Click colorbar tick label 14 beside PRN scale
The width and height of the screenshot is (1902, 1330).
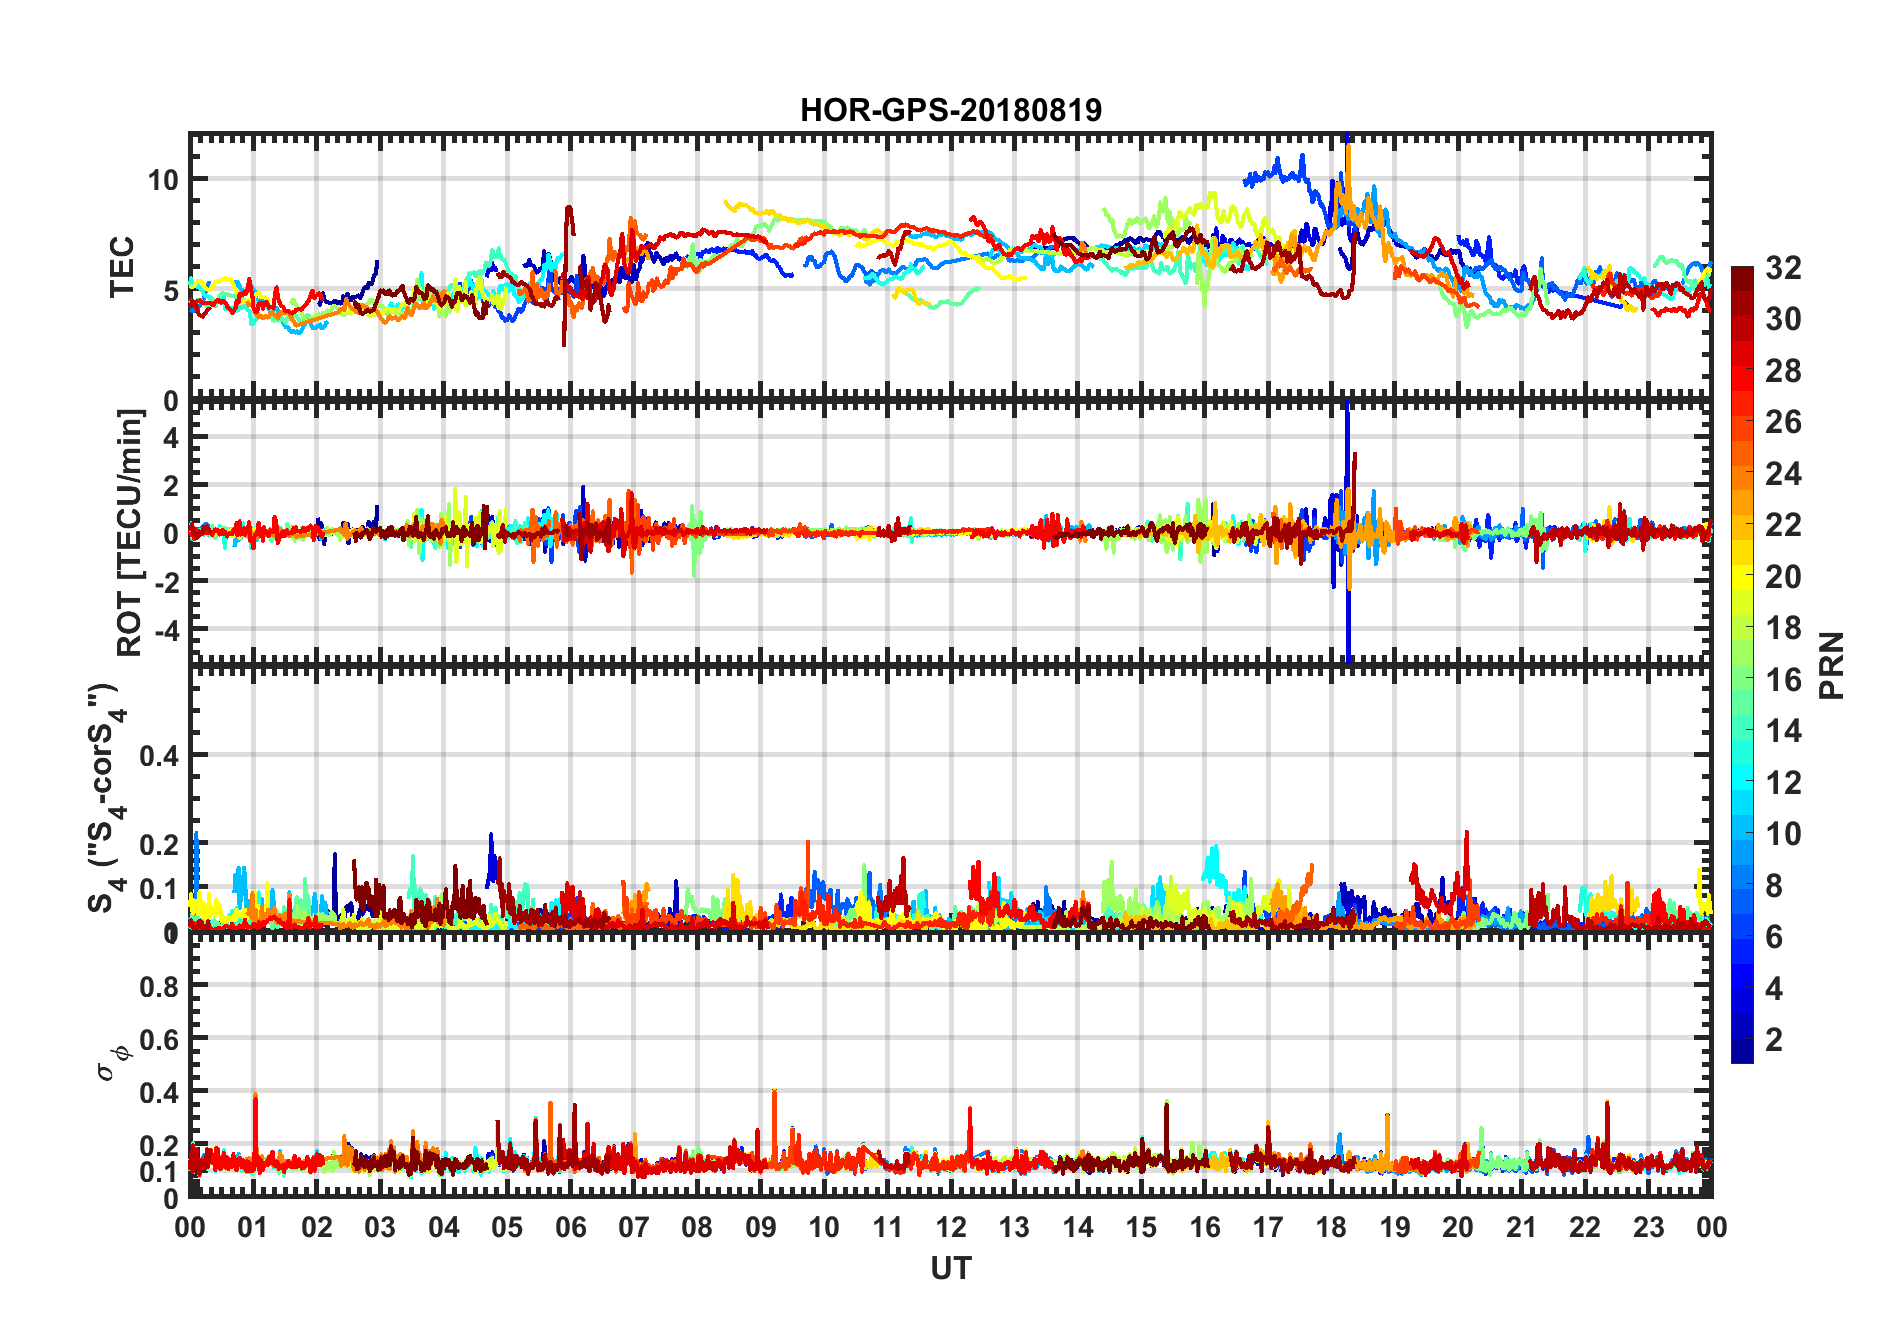(1783, 731)
